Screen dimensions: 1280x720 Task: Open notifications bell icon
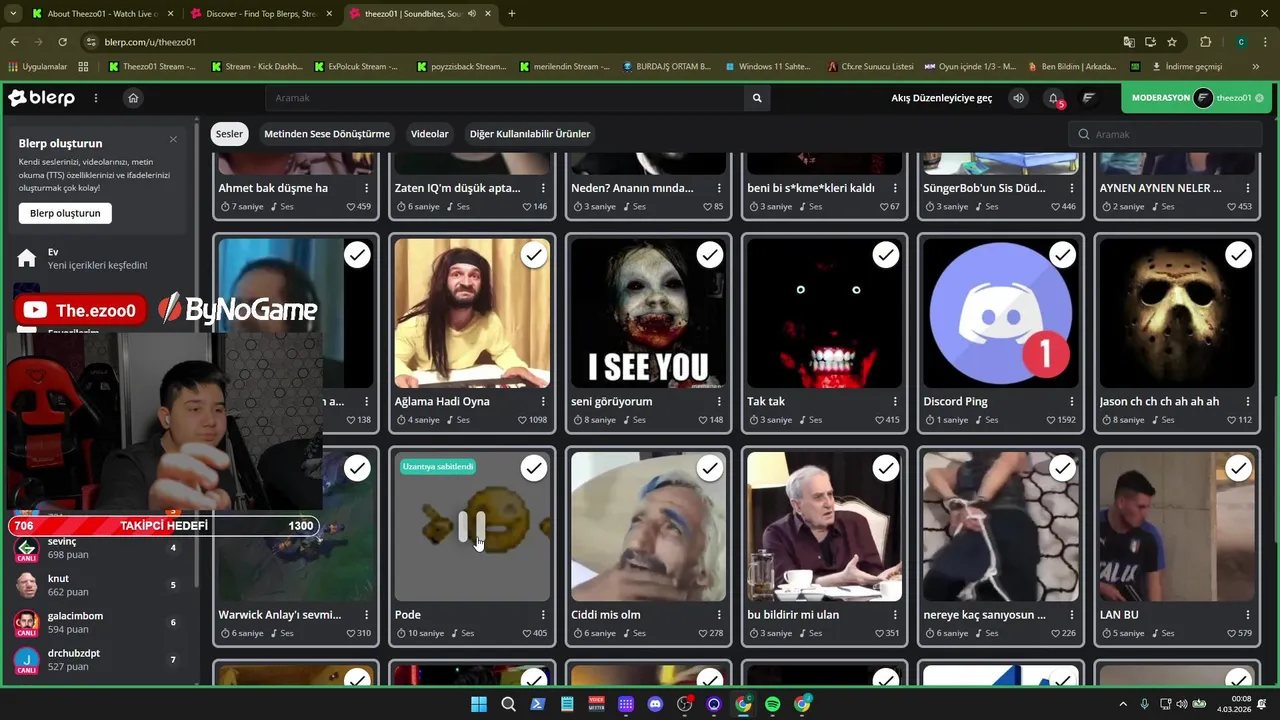click(1054, 98)
